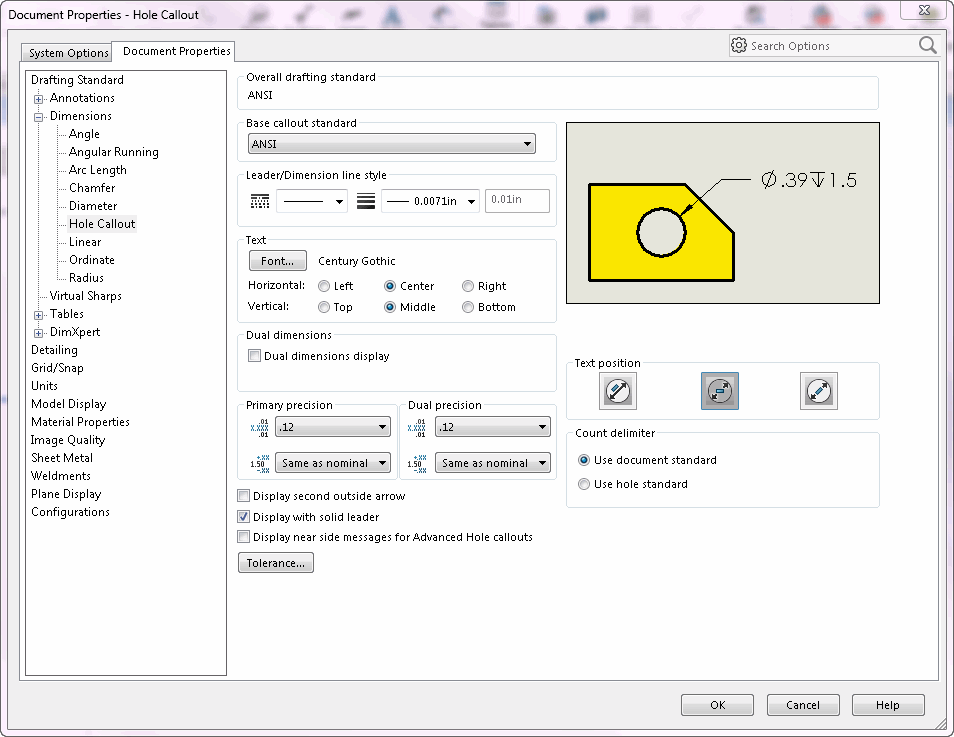Click the Tolerance... button
Screen dimensions: 954x737
point(276,563)
